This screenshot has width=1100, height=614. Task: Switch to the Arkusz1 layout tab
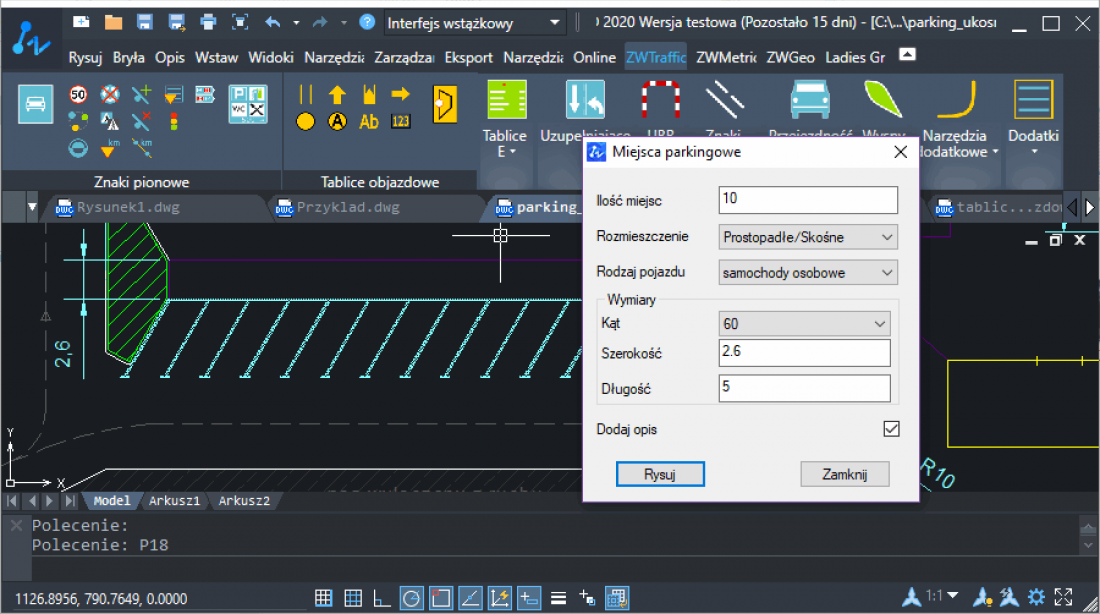point(174,501)
